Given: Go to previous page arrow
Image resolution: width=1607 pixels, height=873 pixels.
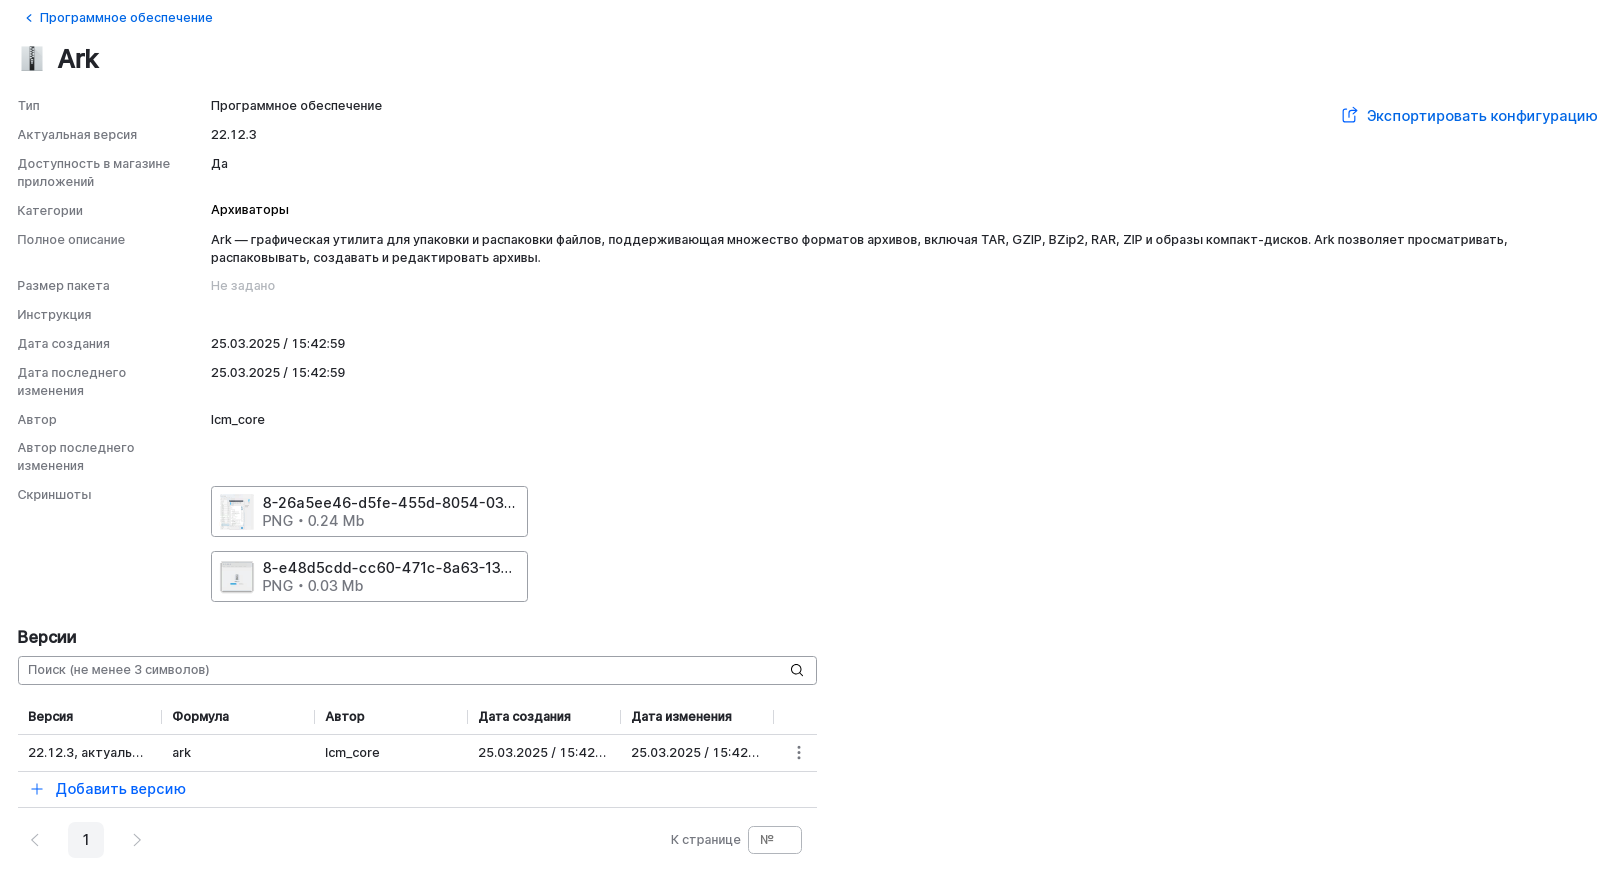Looking at the screenshot, I should click(35, 840).
